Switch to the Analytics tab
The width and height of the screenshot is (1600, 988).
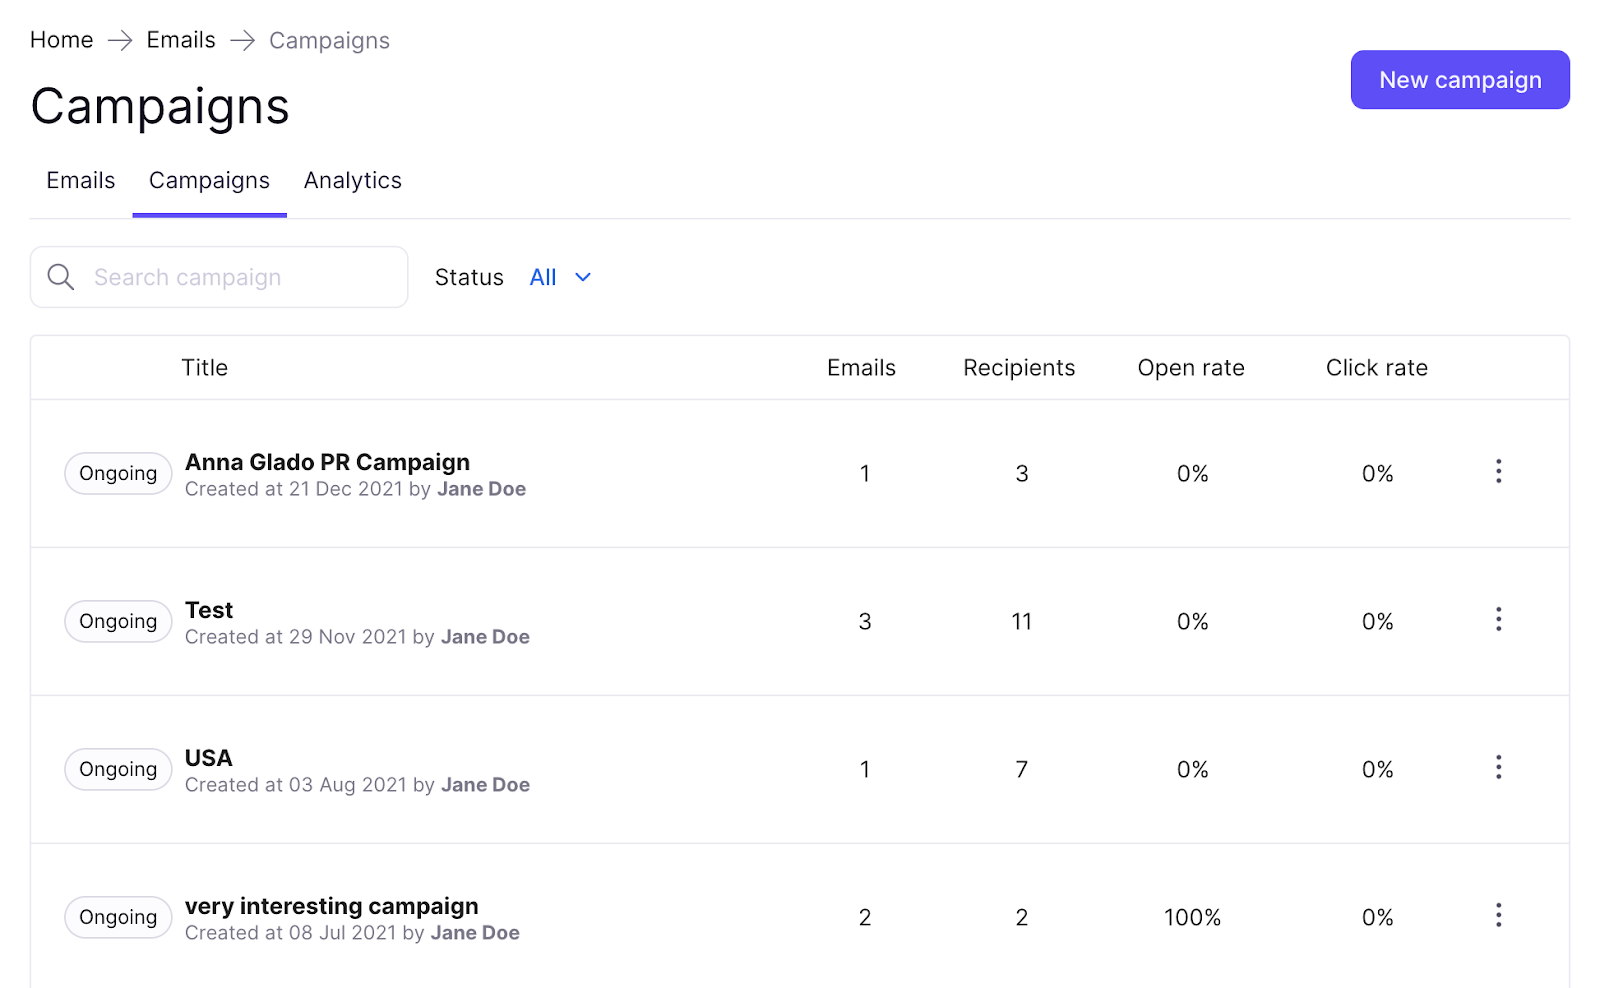tap(352, 181)
